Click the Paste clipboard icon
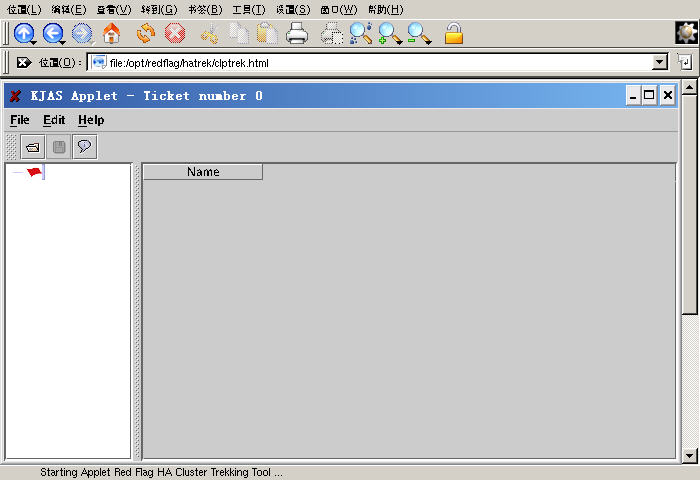 coord(267,33)
